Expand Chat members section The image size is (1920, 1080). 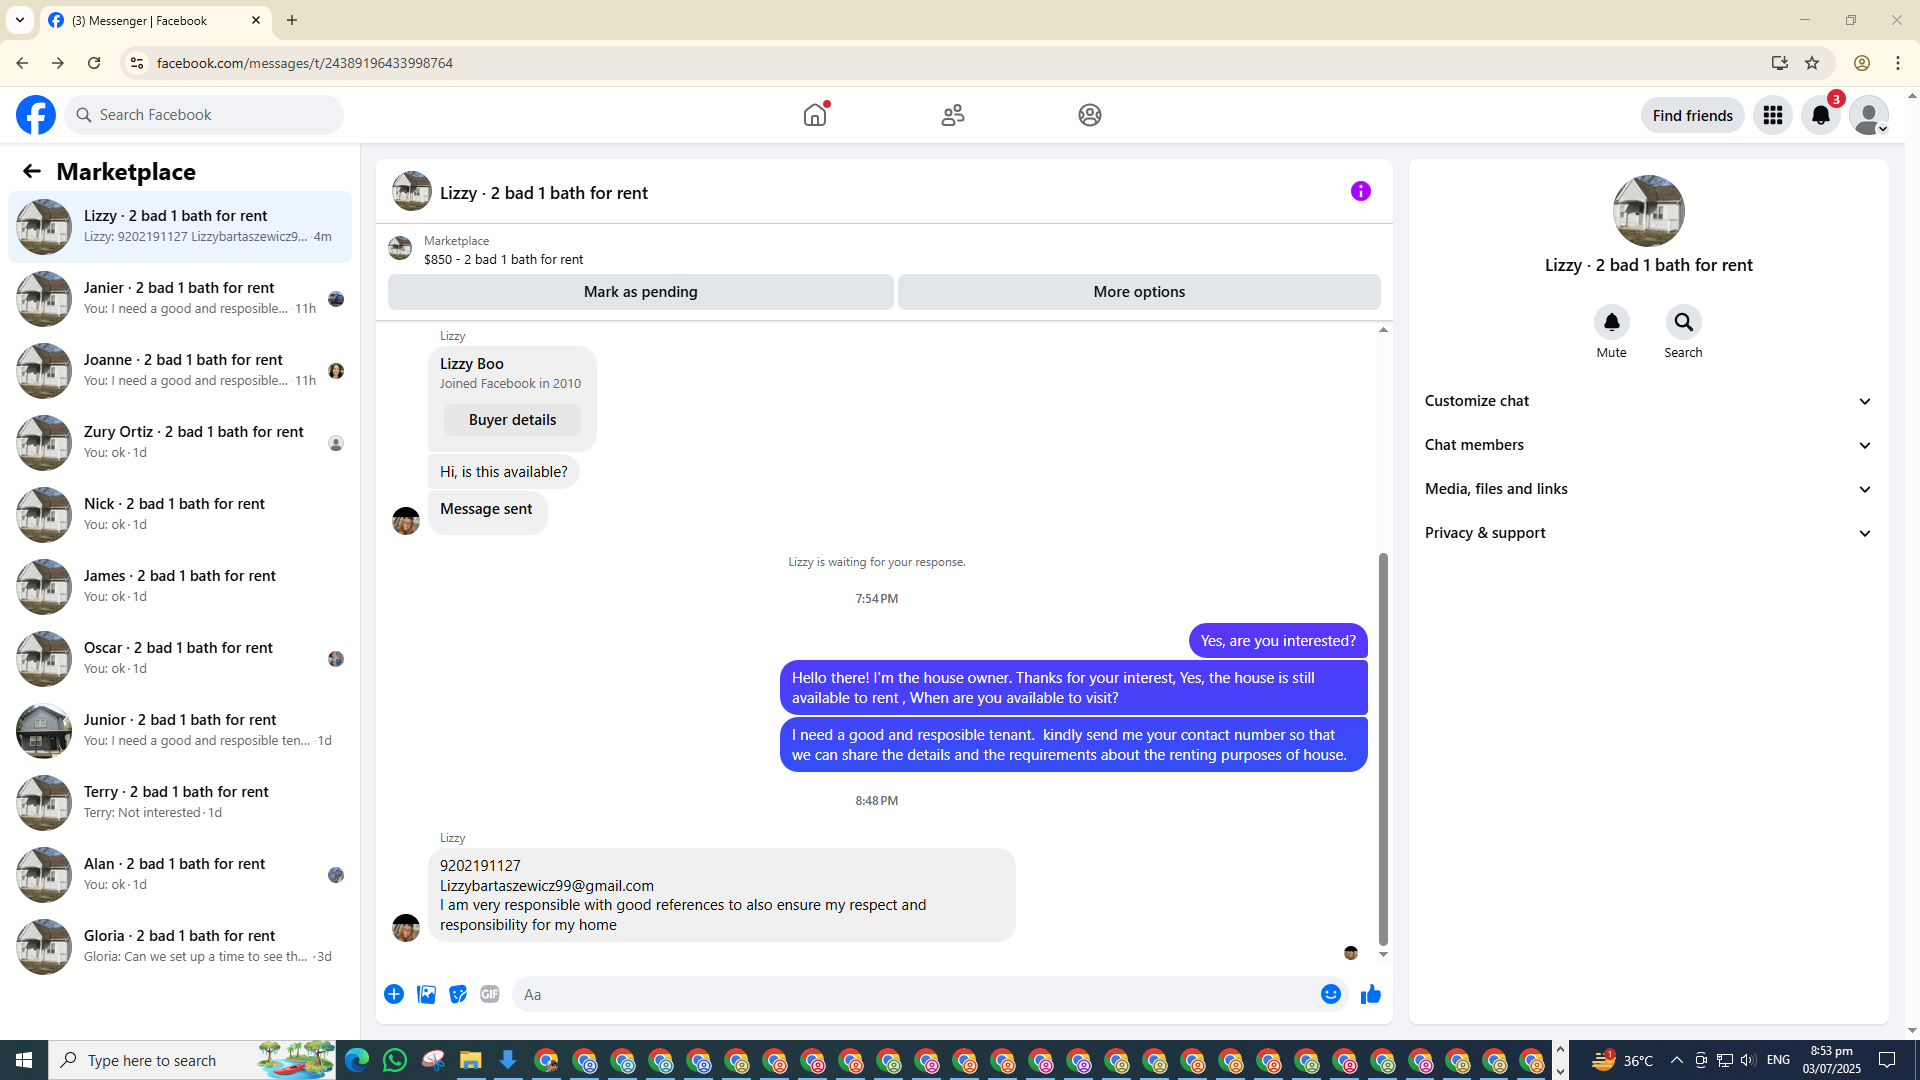[1648, 445]
